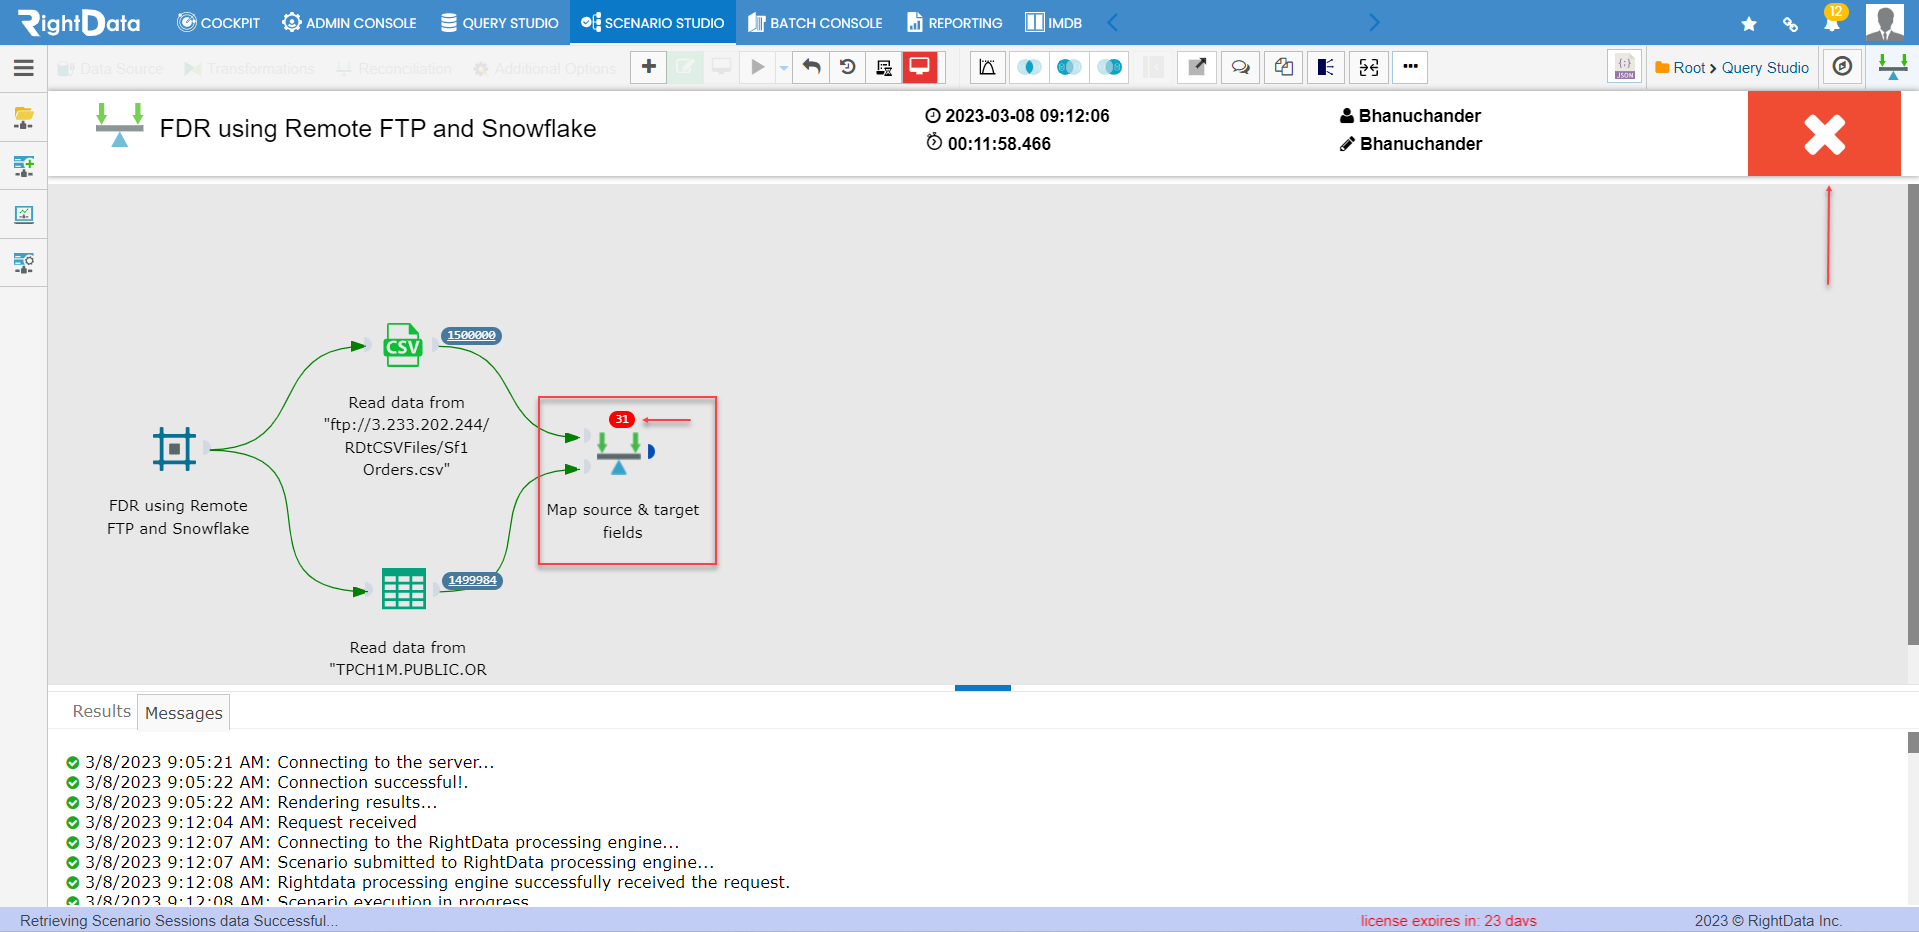Open the IMDB menu
Image resolution: width=1919 pixels, height=932 pixels.
pos(1053,22)
